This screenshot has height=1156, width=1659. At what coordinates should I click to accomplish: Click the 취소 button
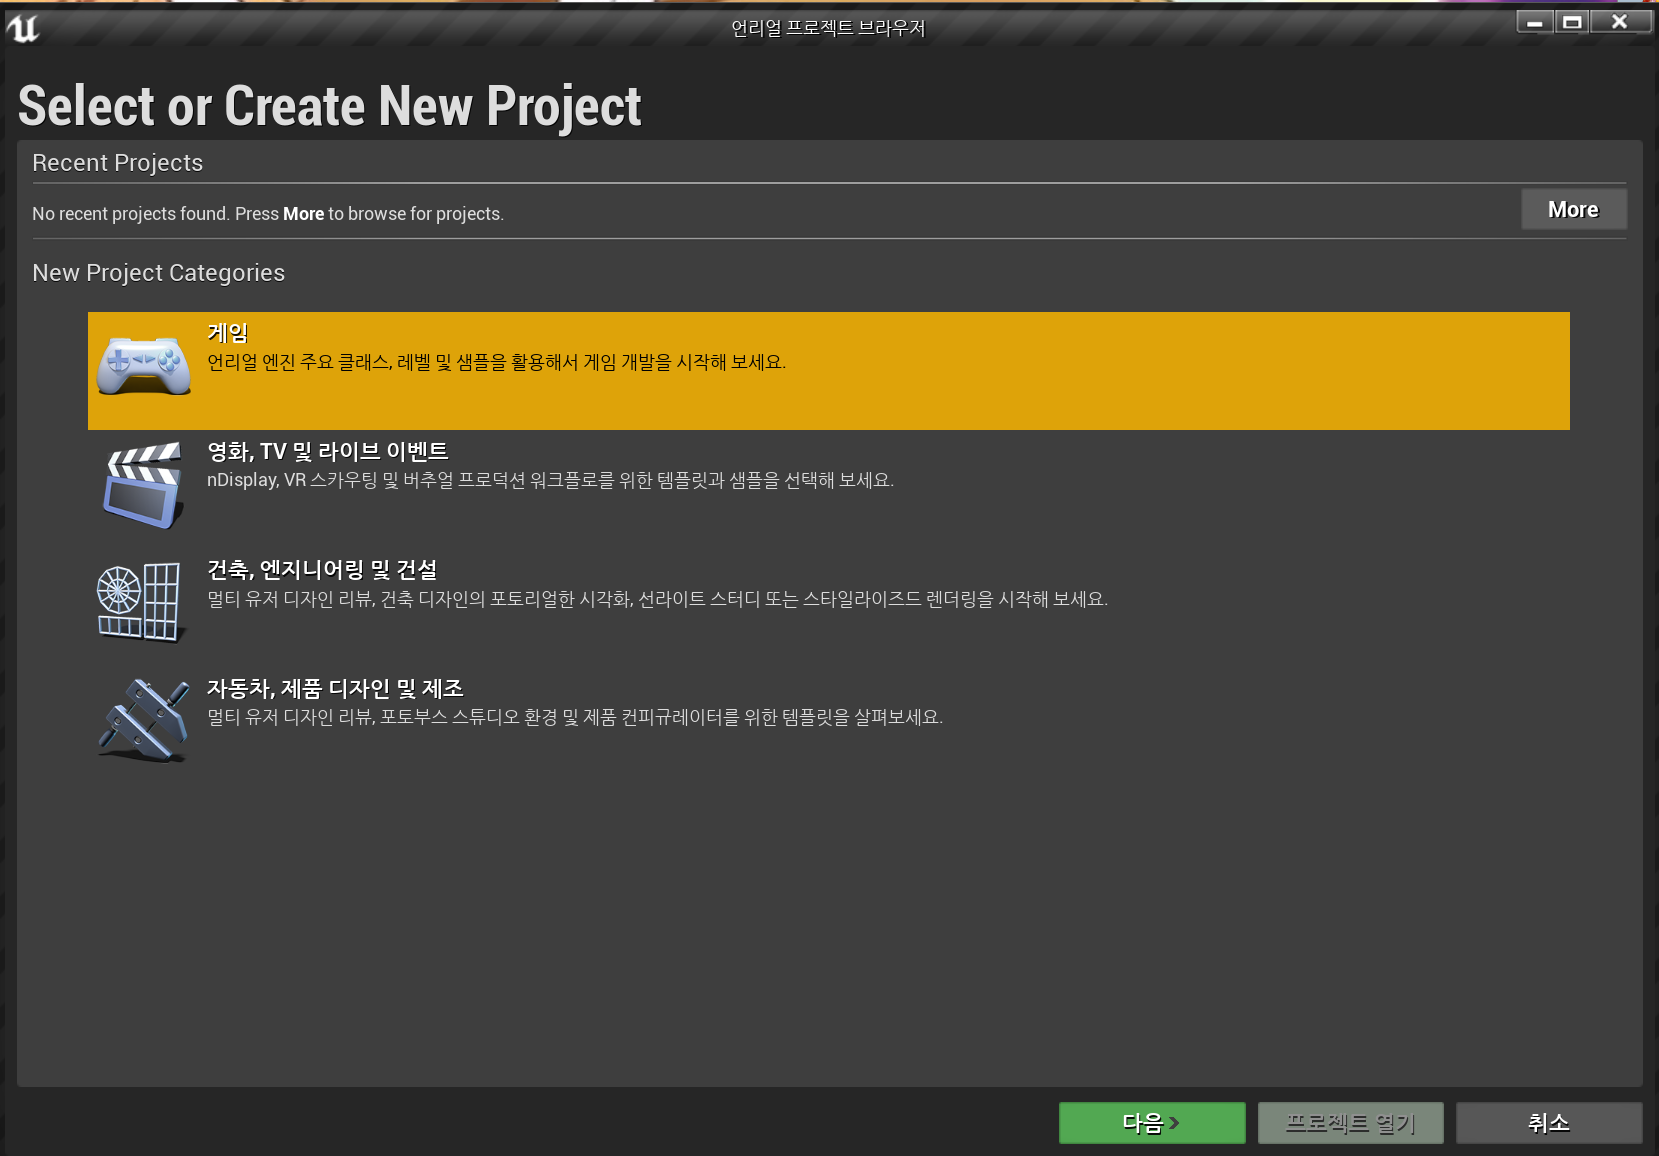[x=1549, y=1123]
